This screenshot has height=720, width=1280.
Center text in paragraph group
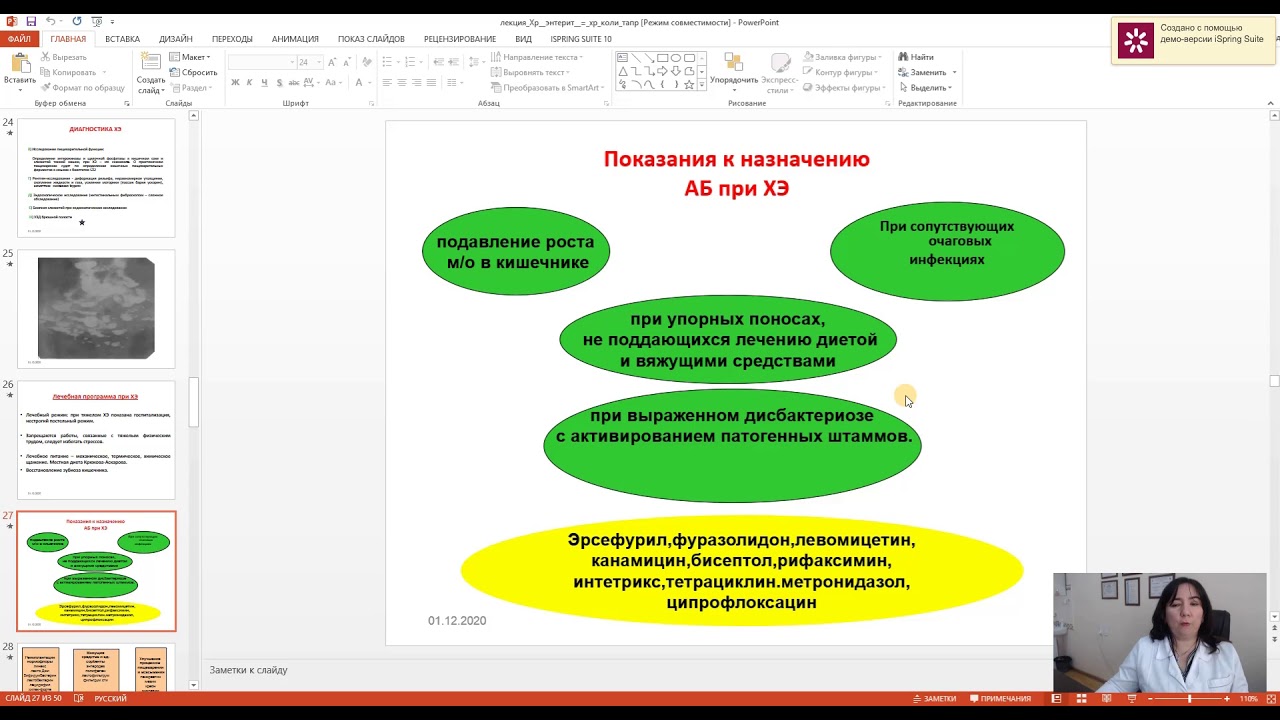(402, 82)
